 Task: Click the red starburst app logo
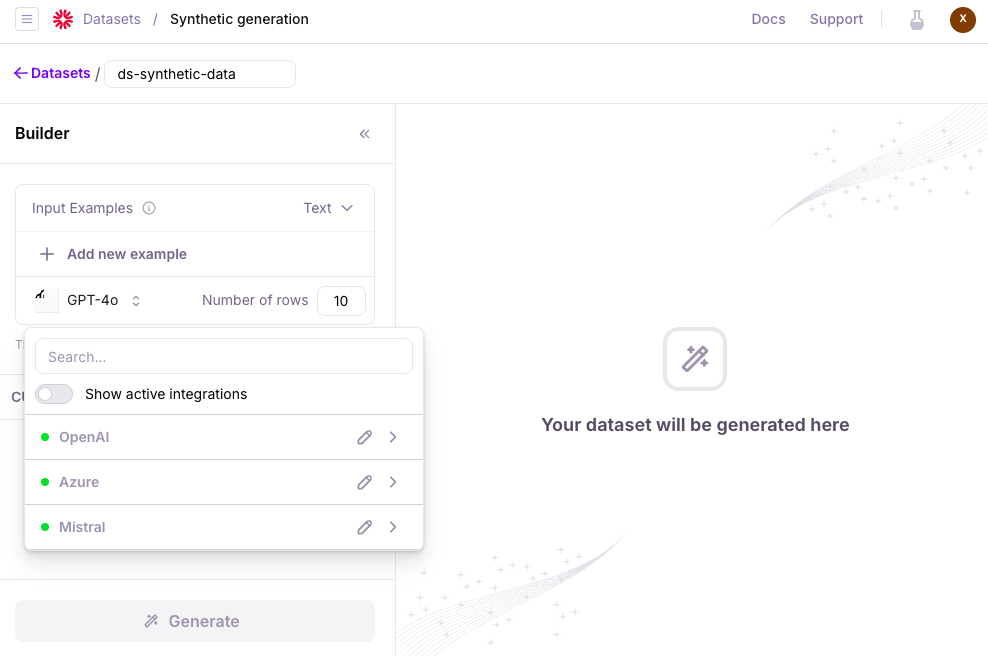[x=63, y=19]
